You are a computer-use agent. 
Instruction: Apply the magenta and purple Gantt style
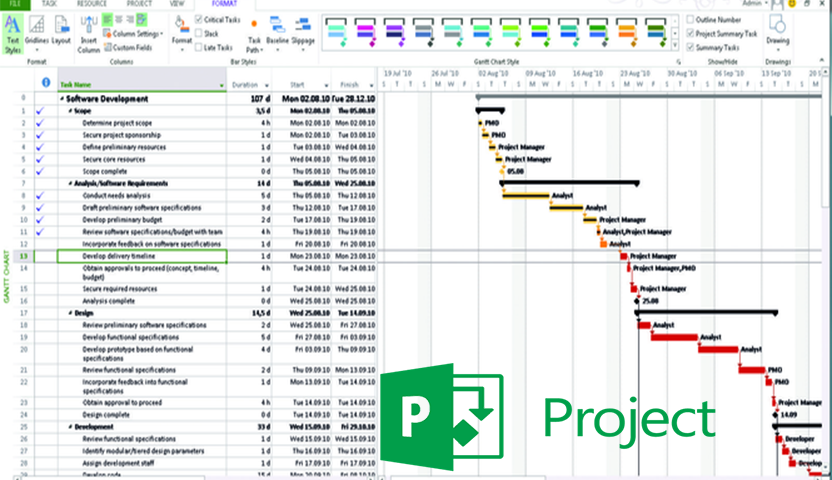pos(366,32)
